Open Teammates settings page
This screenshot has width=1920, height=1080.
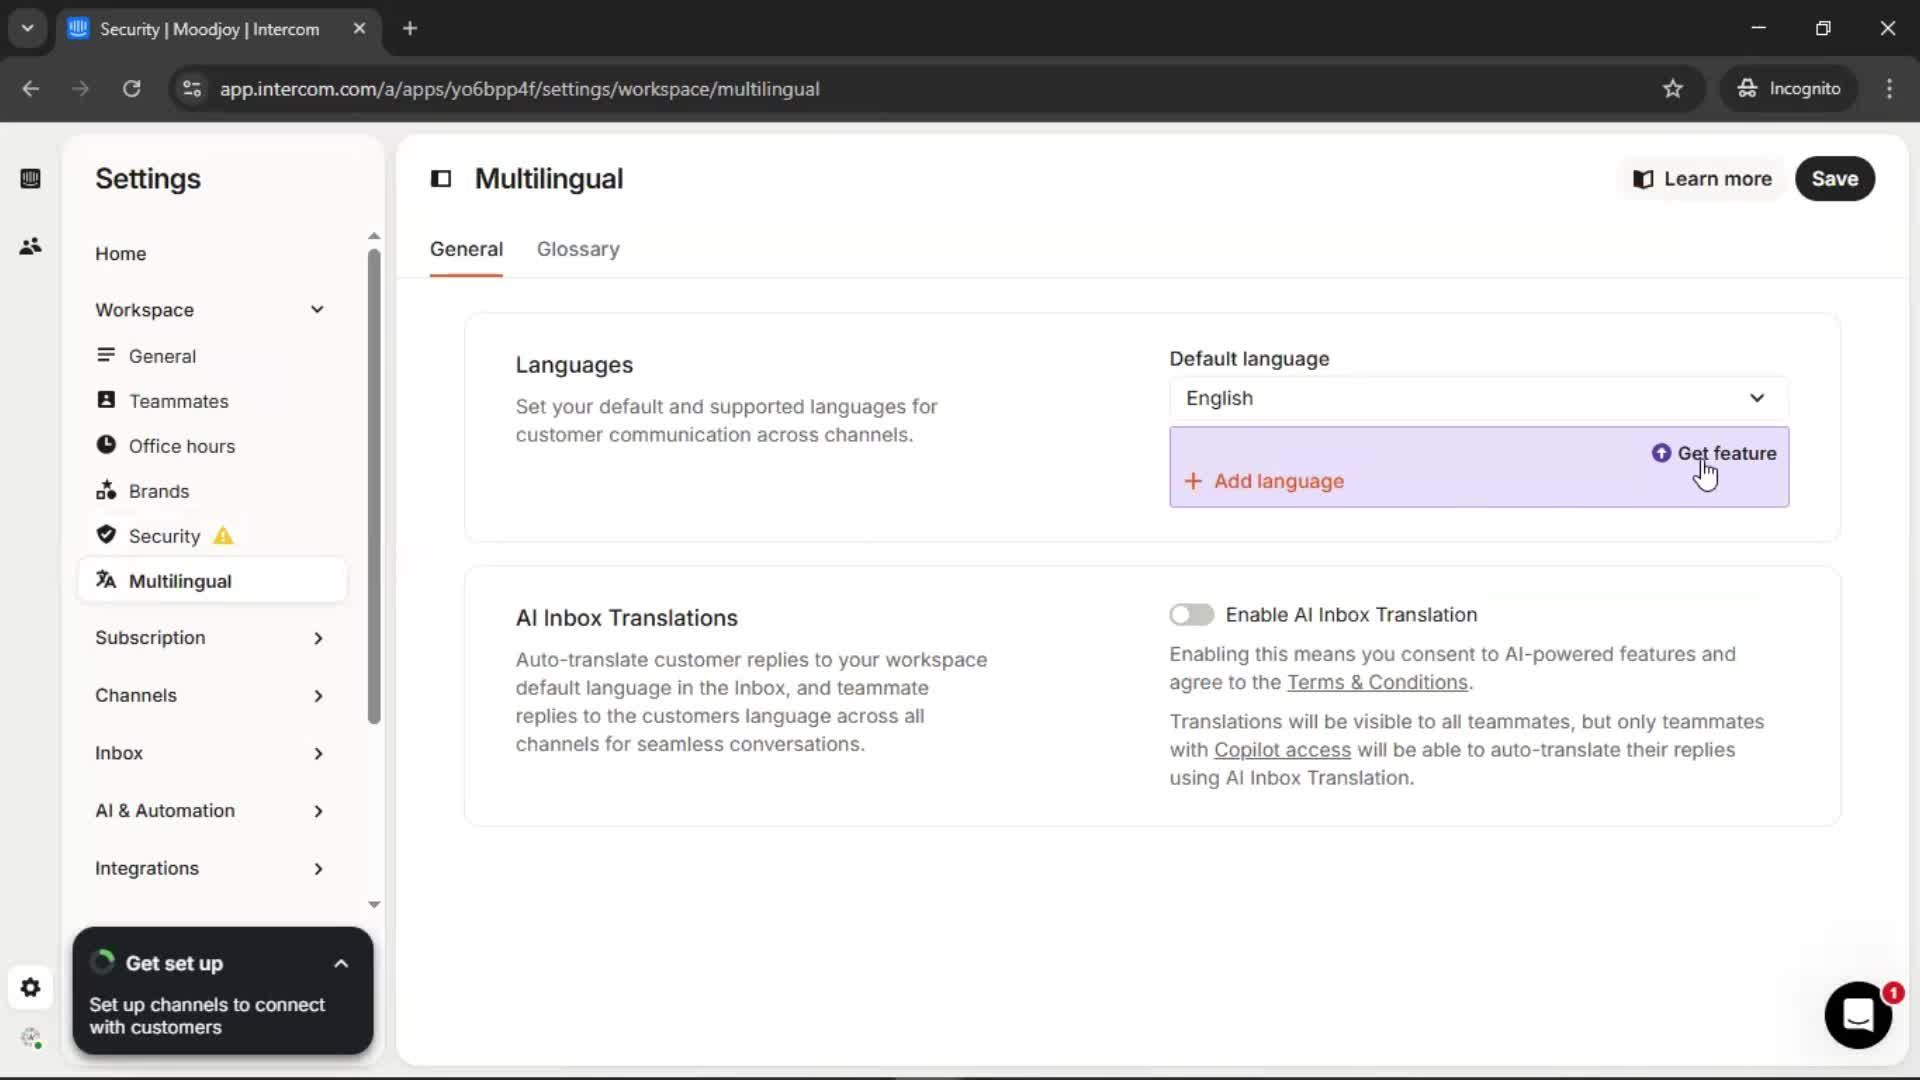pyautogui.click(x=179, y=401)
